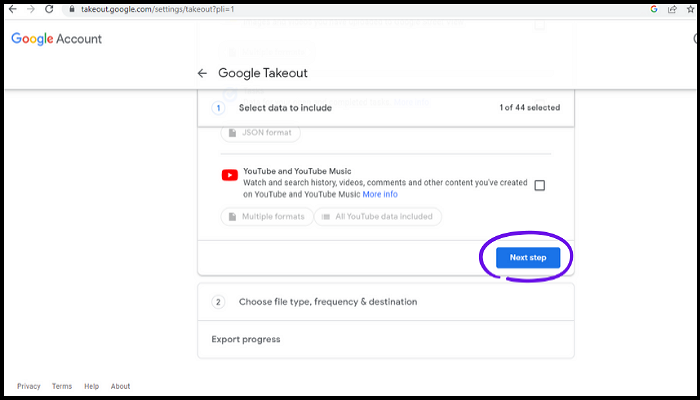Click the address bar padlock icon
Screen dimensions: 700x400
[x=72, y=8]
